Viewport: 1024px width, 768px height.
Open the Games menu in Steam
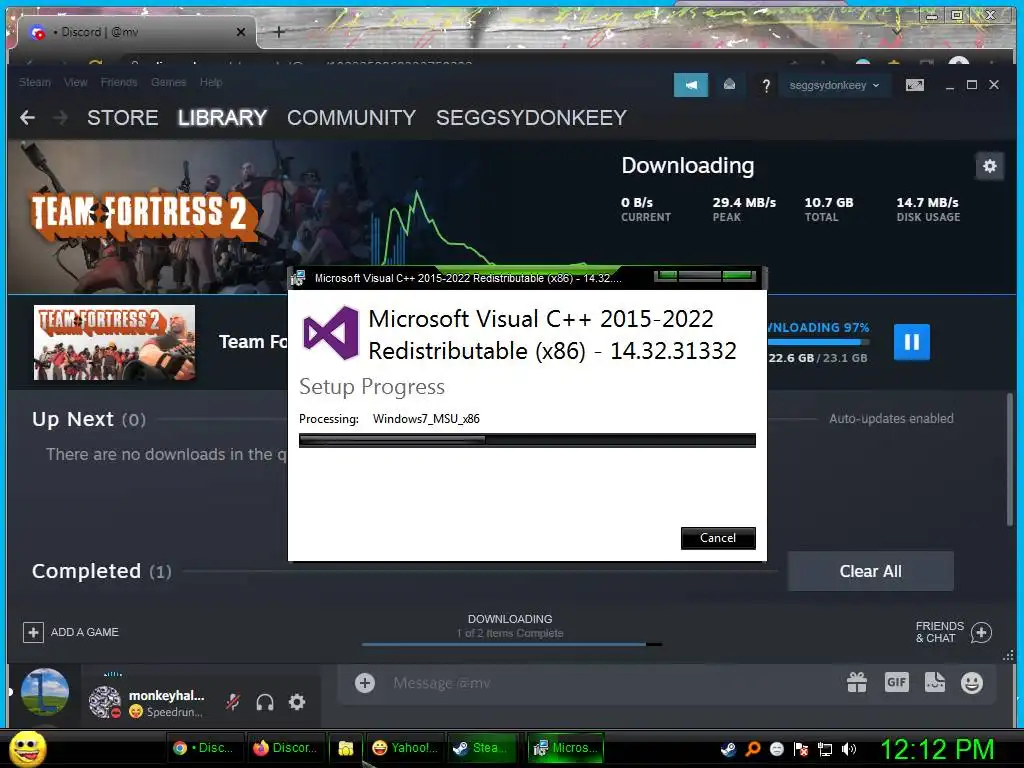coord(168,82)
